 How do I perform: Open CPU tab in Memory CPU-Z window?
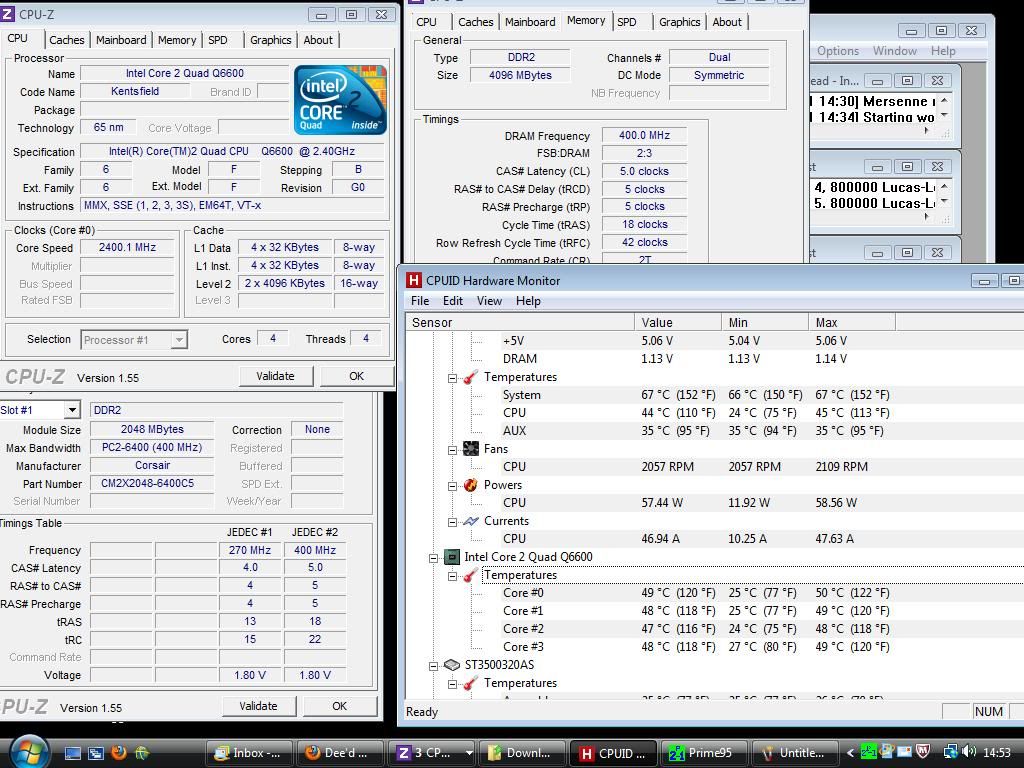426,22
